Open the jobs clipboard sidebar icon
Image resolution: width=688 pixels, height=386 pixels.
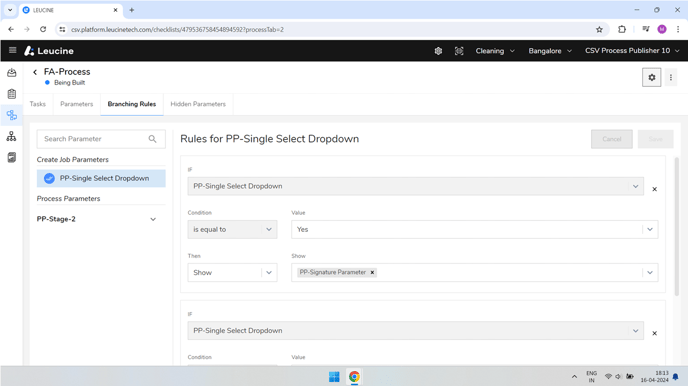click(x=11, y=94)
